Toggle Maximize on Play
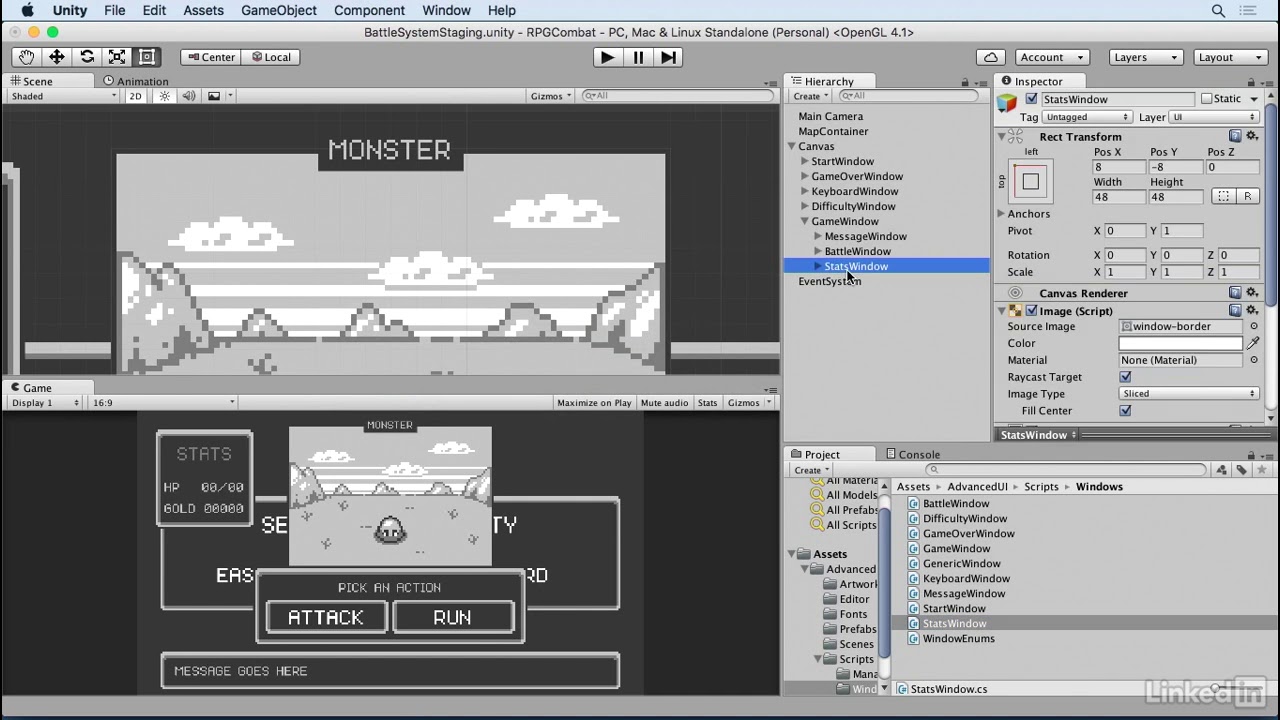Screen dimensions: 1280x720 [x=594, y=402]
